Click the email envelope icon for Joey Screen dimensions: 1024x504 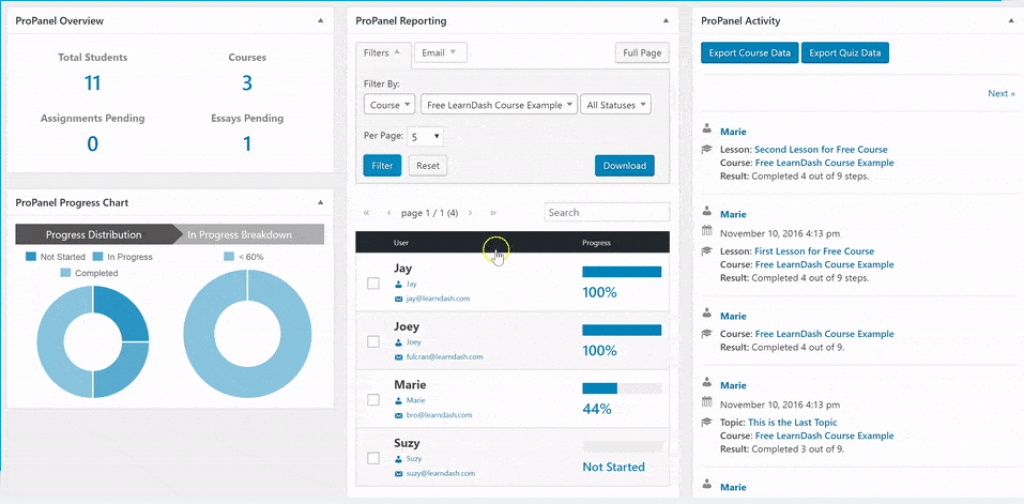398,356
